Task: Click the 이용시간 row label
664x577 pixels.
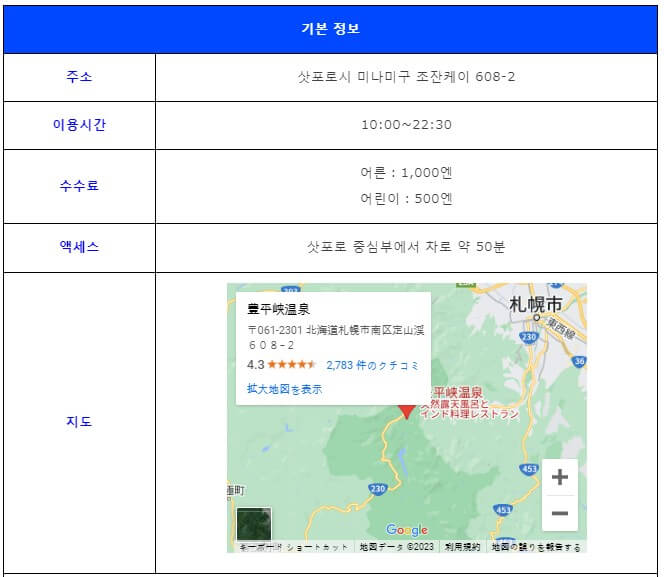Action: tap(79, 124)
